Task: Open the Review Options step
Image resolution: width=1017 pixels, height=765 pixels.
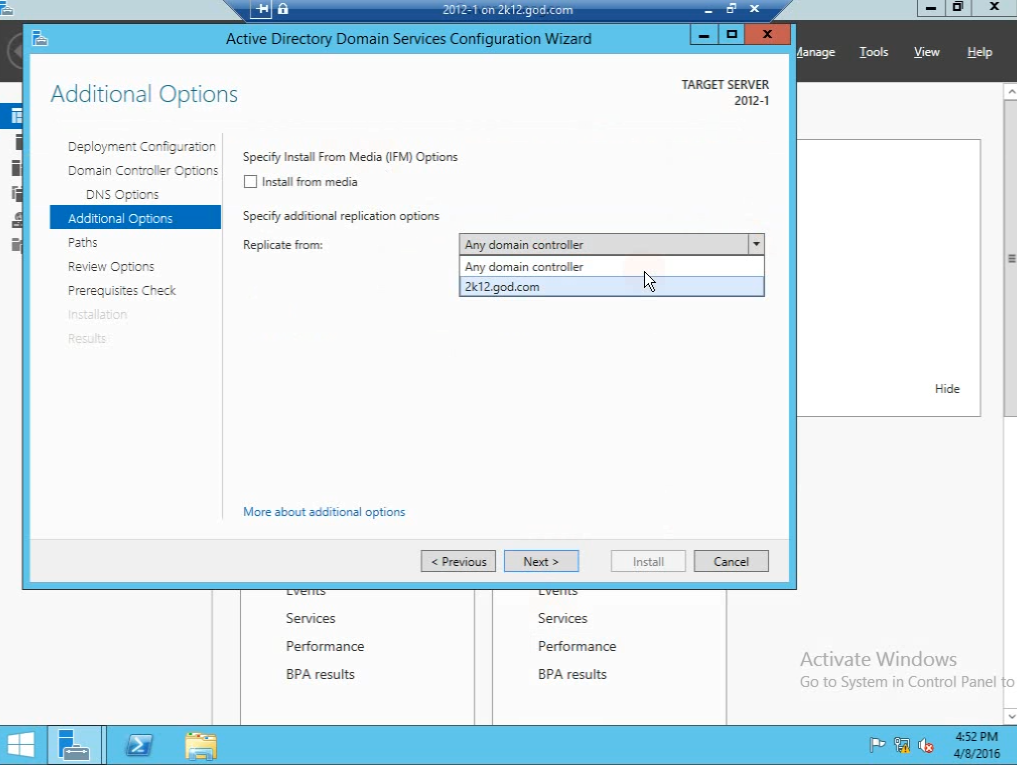Action: tap(111, 267)
